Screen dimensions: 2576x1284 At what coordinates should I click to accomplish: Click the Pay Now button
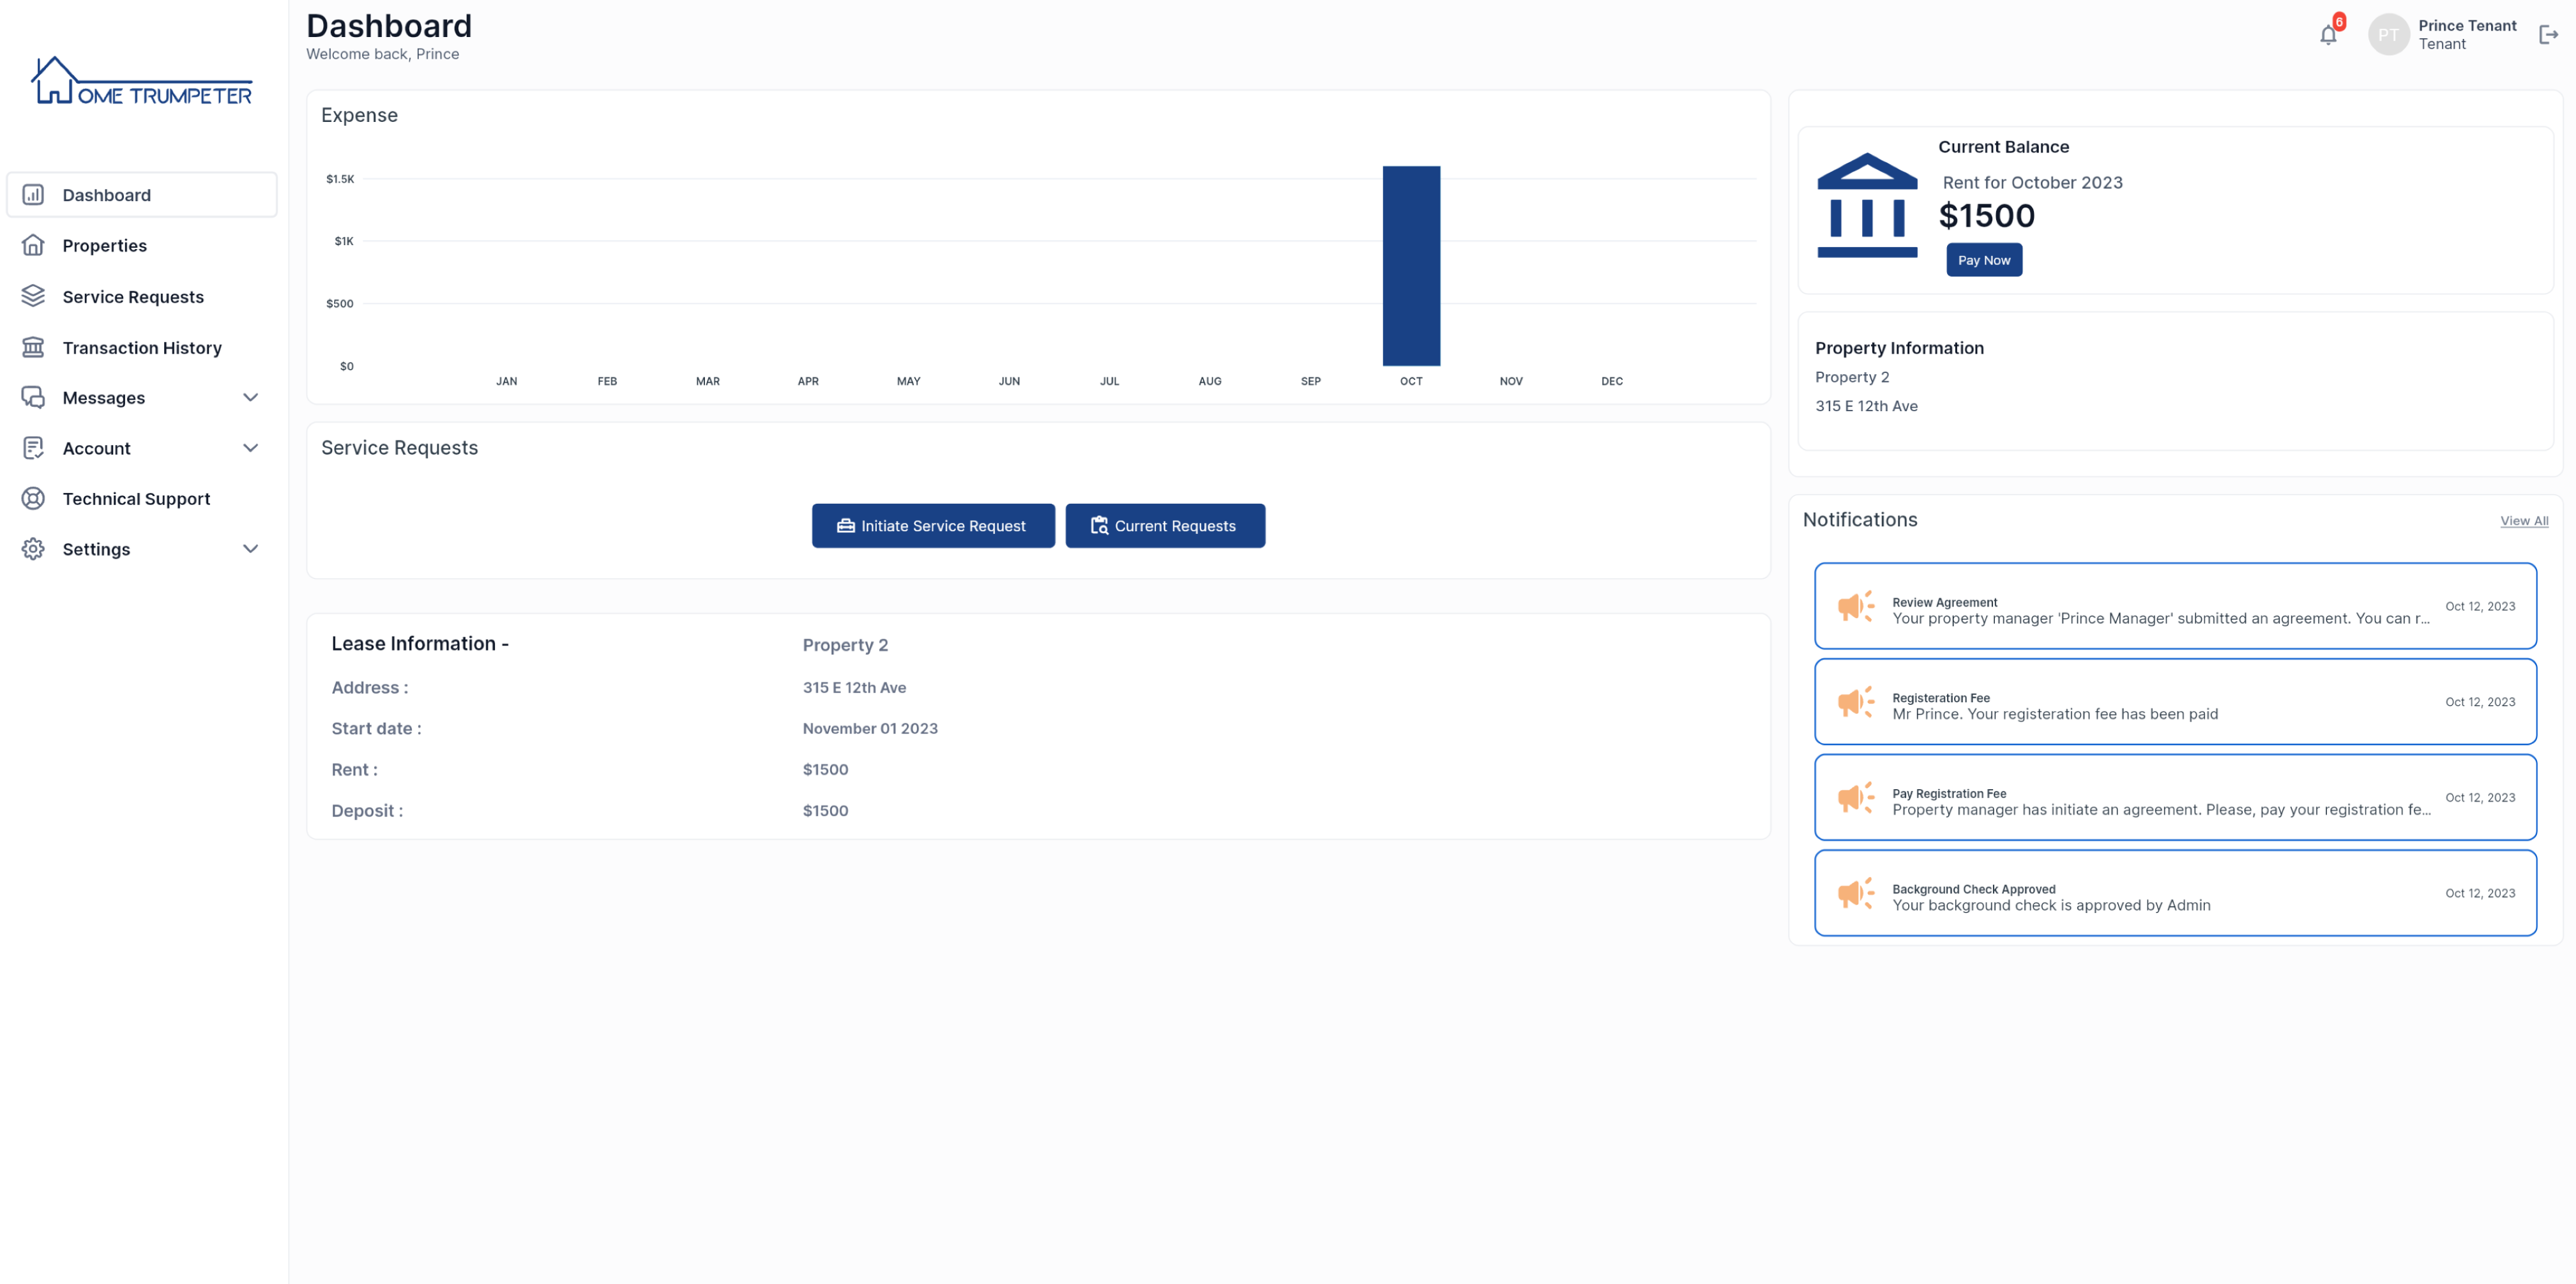click(x=1983, y=259)
